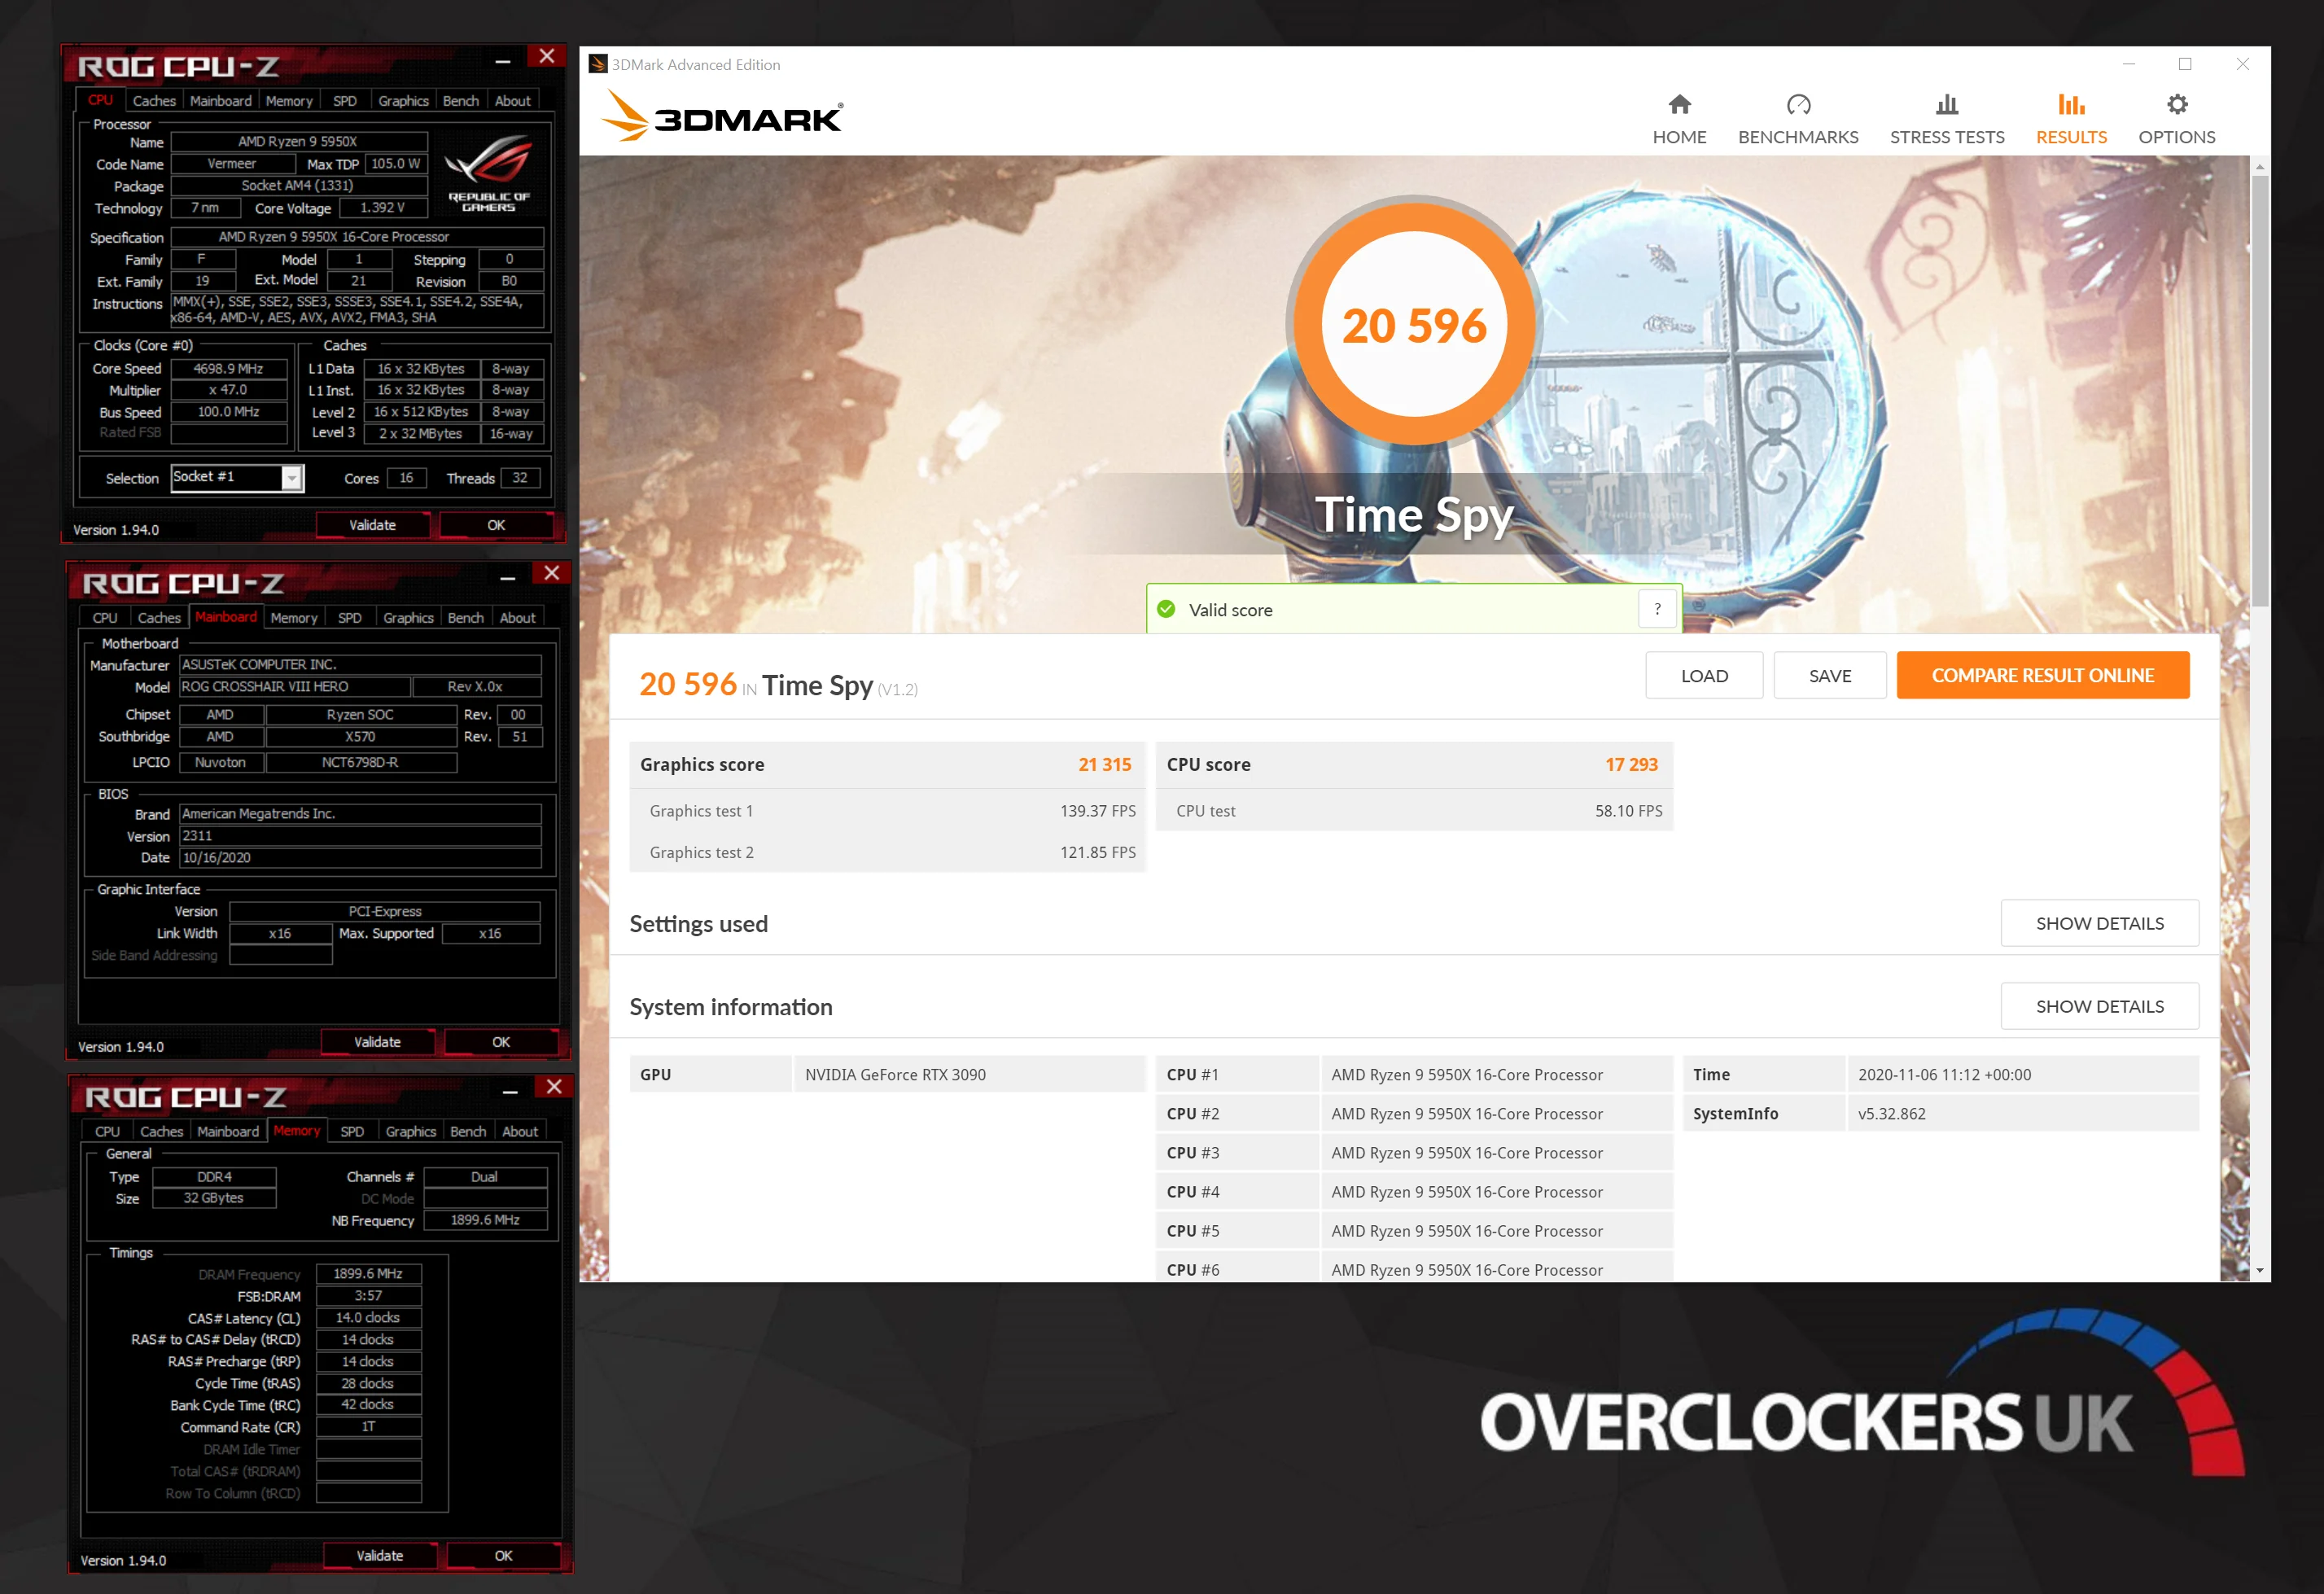Screen dimensions: 2324x1594
Task: Switch to Caches tab in top CPU-Z window
Action: 154,101
